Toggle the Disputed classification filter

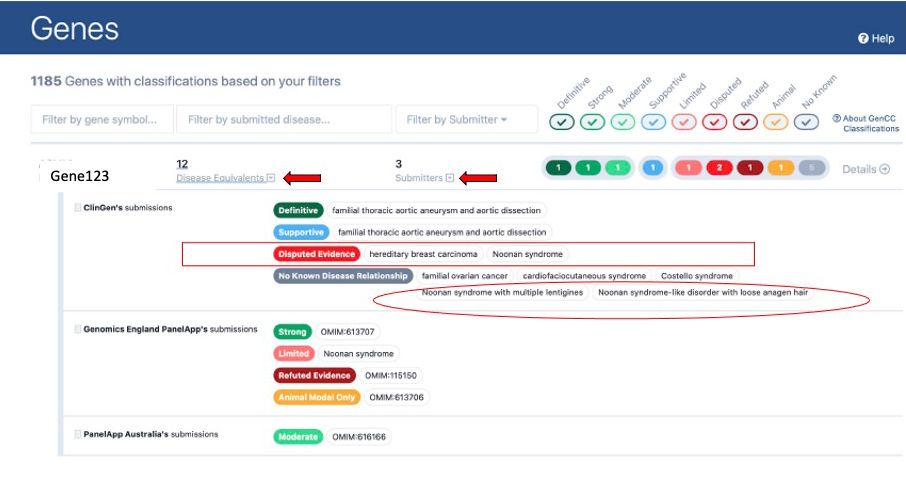[715, 122]
